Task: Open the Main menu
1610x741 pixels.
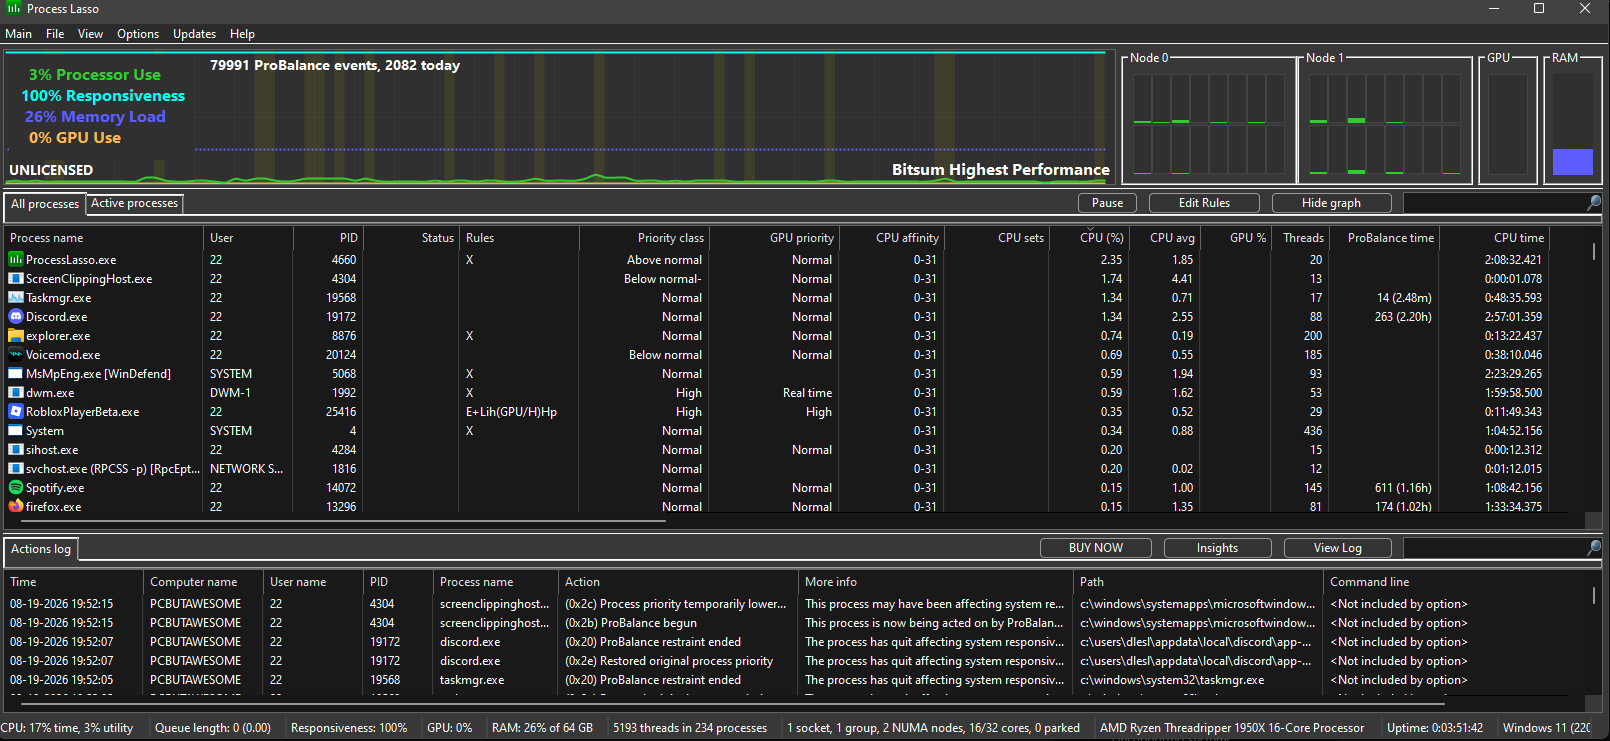Action: point(19,34)
